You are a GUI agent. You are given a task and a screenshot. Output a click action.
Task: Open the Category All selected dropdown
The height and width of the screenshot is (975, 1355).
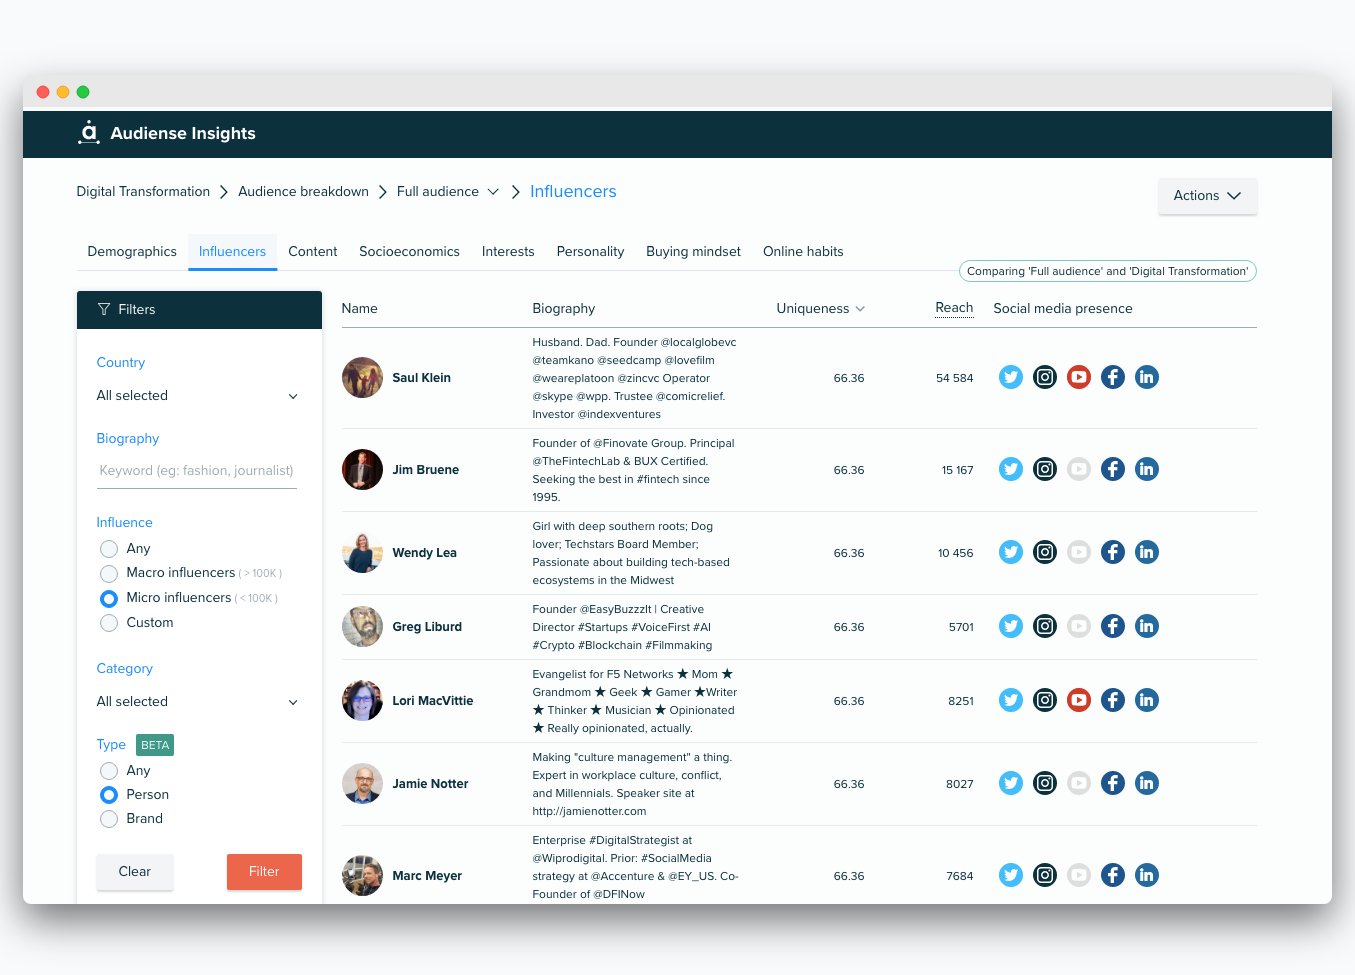tap(196, 701)
